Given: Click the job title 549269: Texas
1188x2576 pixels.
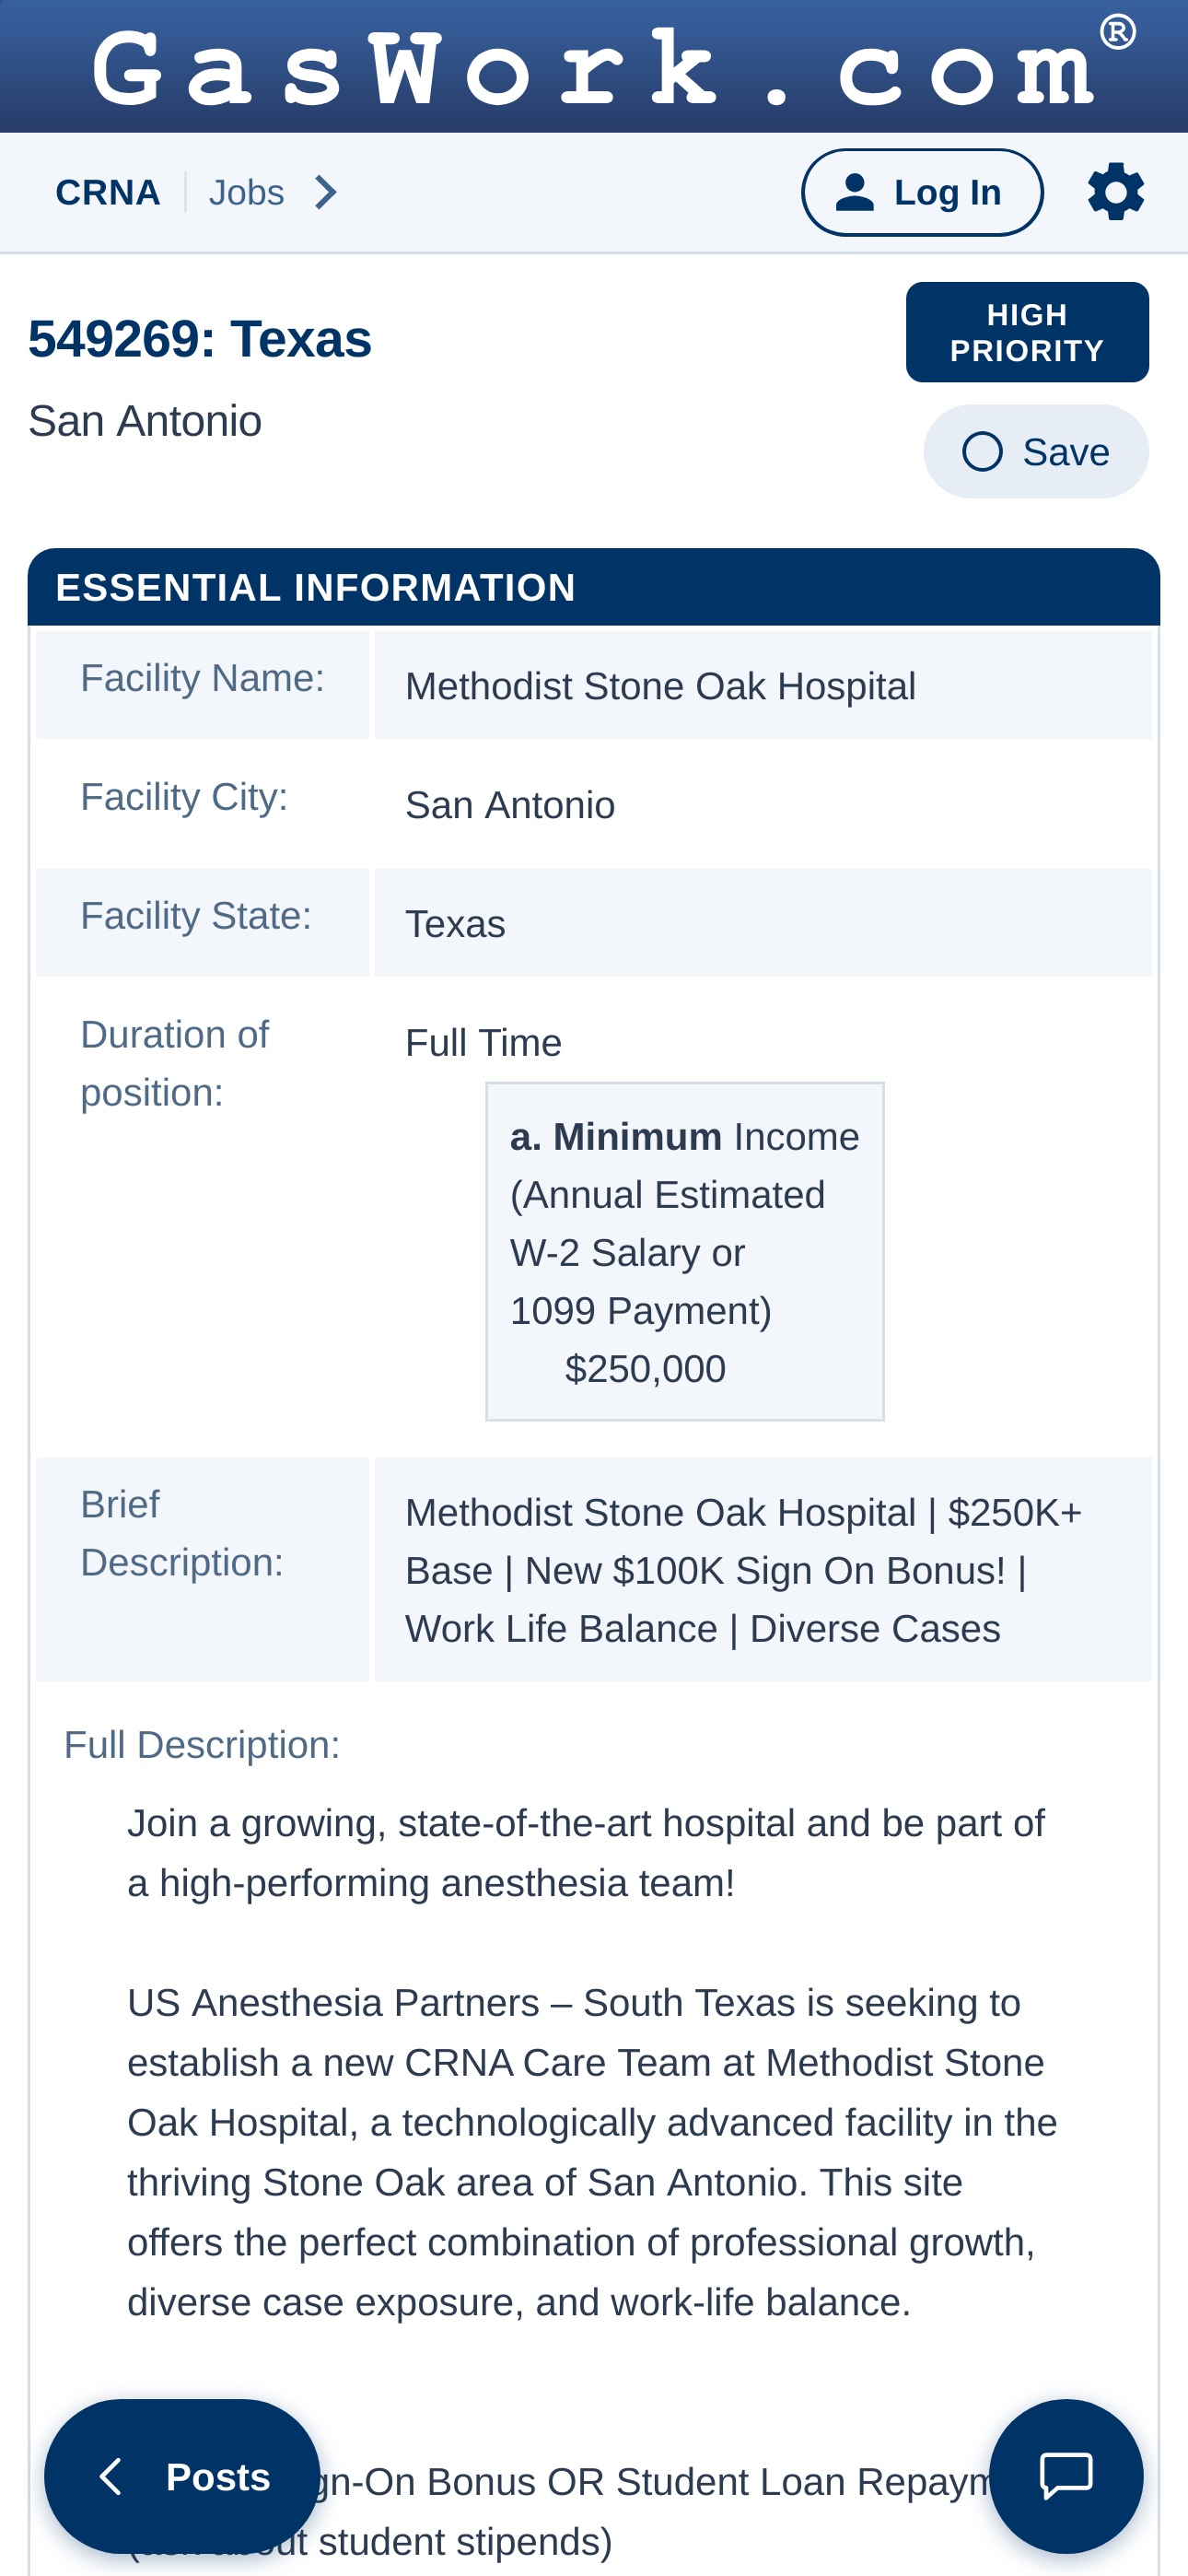Looking at the screenshot, I should tap(200, 339).
